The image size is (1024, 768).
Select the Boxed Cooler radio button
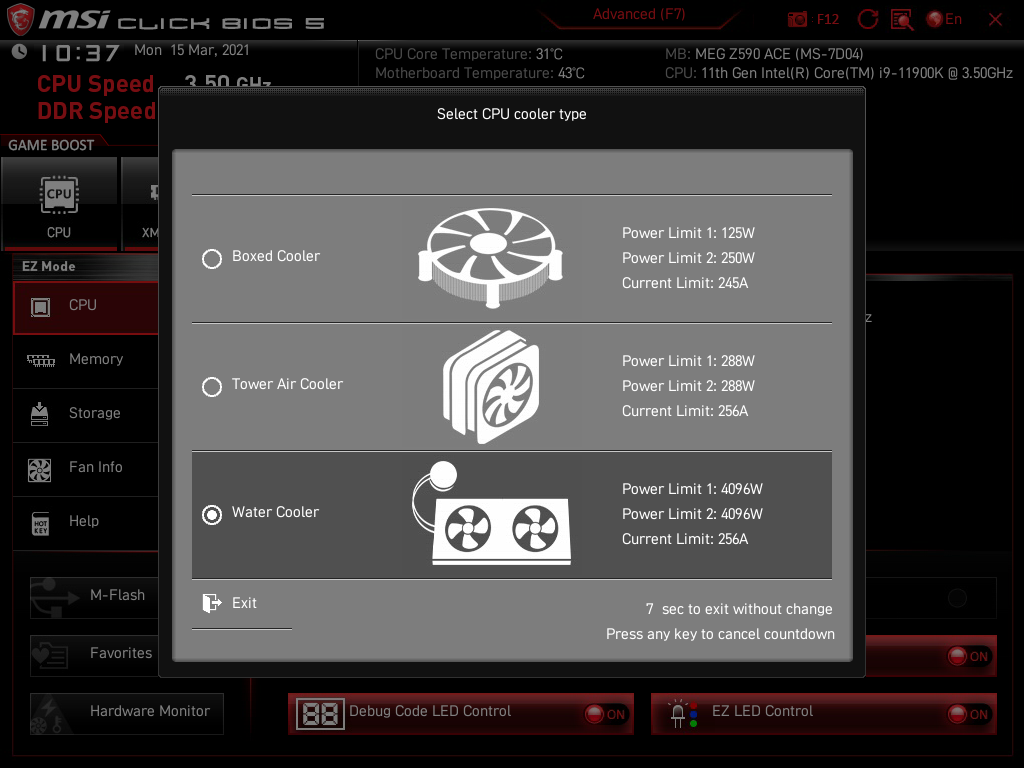click(x=212, y=259)
